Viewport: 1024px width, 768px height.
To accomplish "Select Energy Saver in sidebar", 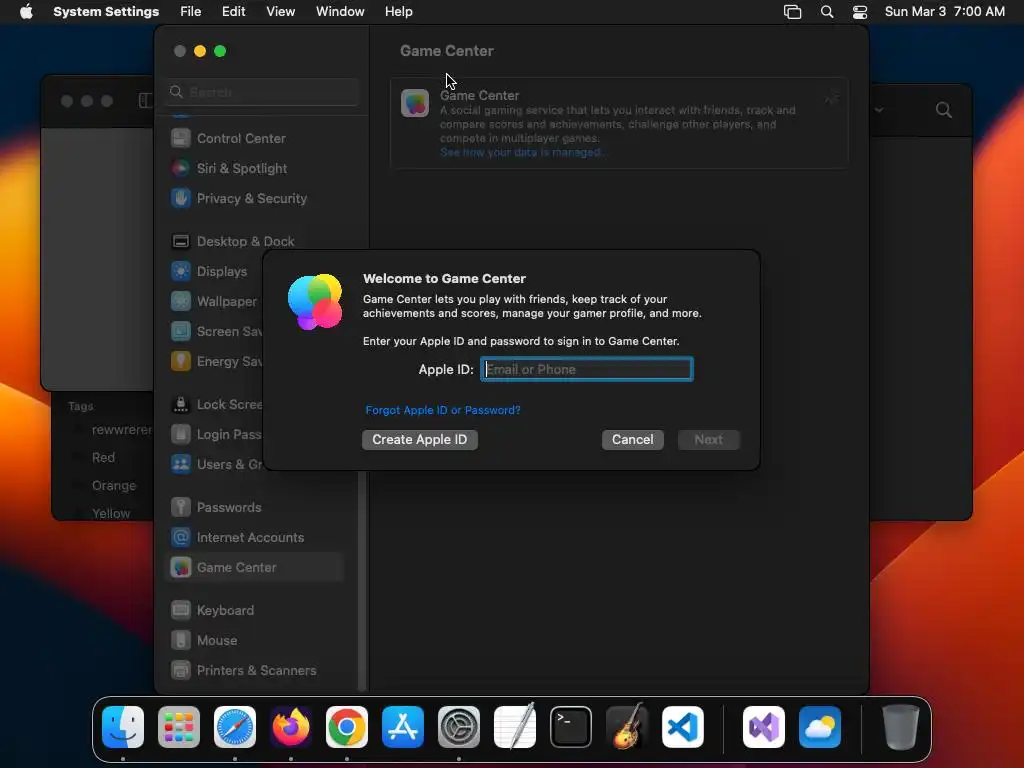I will pos(214,362).
